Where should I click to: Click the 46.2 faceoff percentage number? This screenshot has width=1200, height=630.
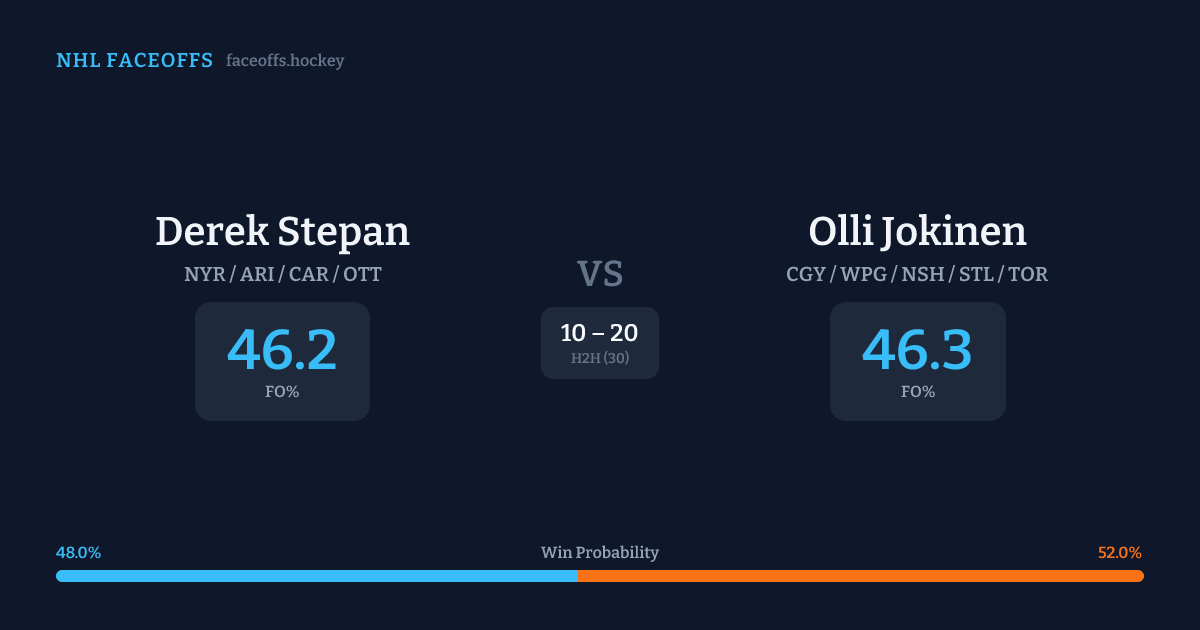click(282, 349)
